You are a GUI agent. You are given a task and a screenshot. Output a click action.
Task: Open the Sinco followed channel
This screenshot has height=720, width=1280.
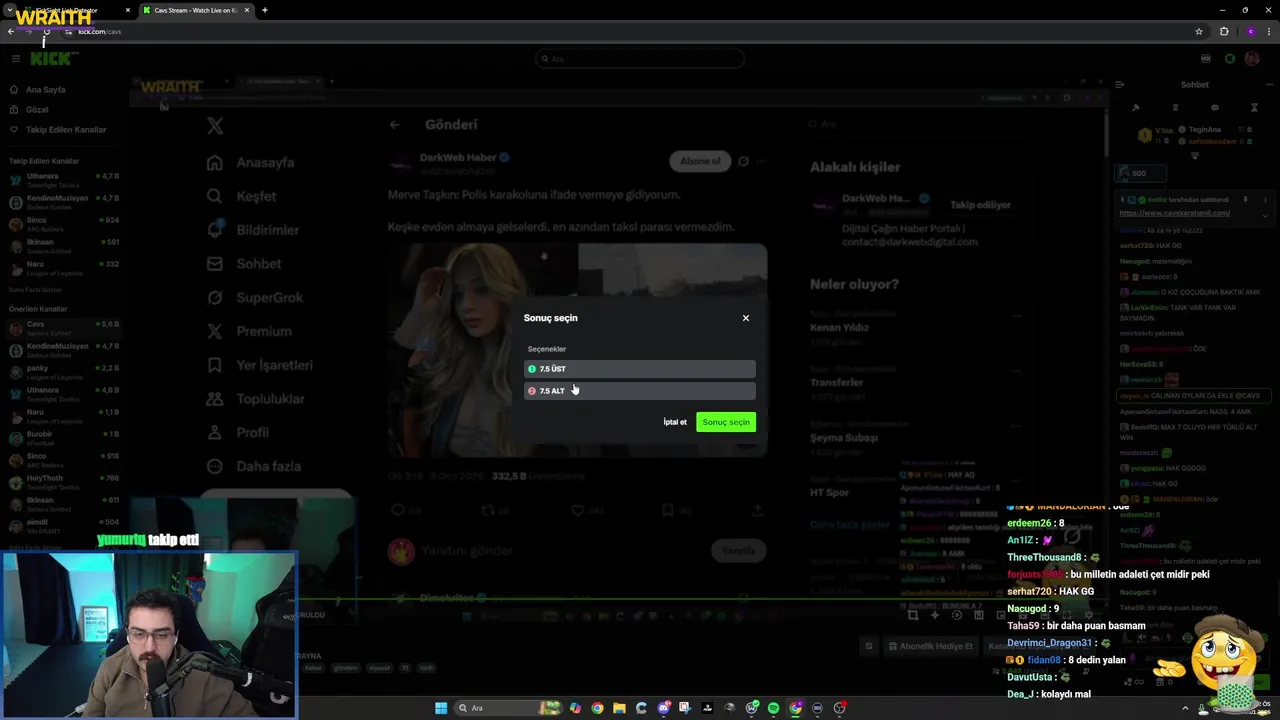click(63, 224)
